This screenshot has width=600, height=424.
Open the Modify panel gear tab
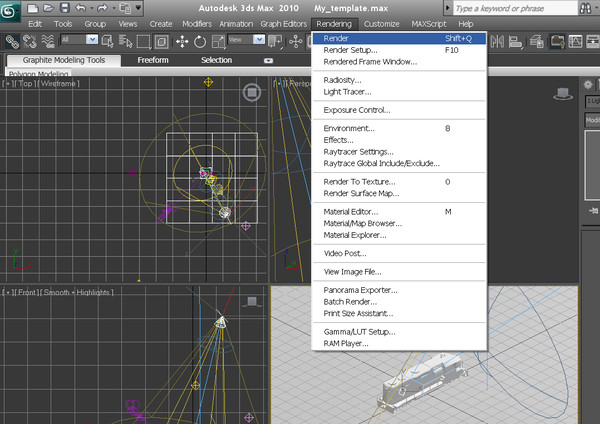pyautogui.click(x=588, y=85)
